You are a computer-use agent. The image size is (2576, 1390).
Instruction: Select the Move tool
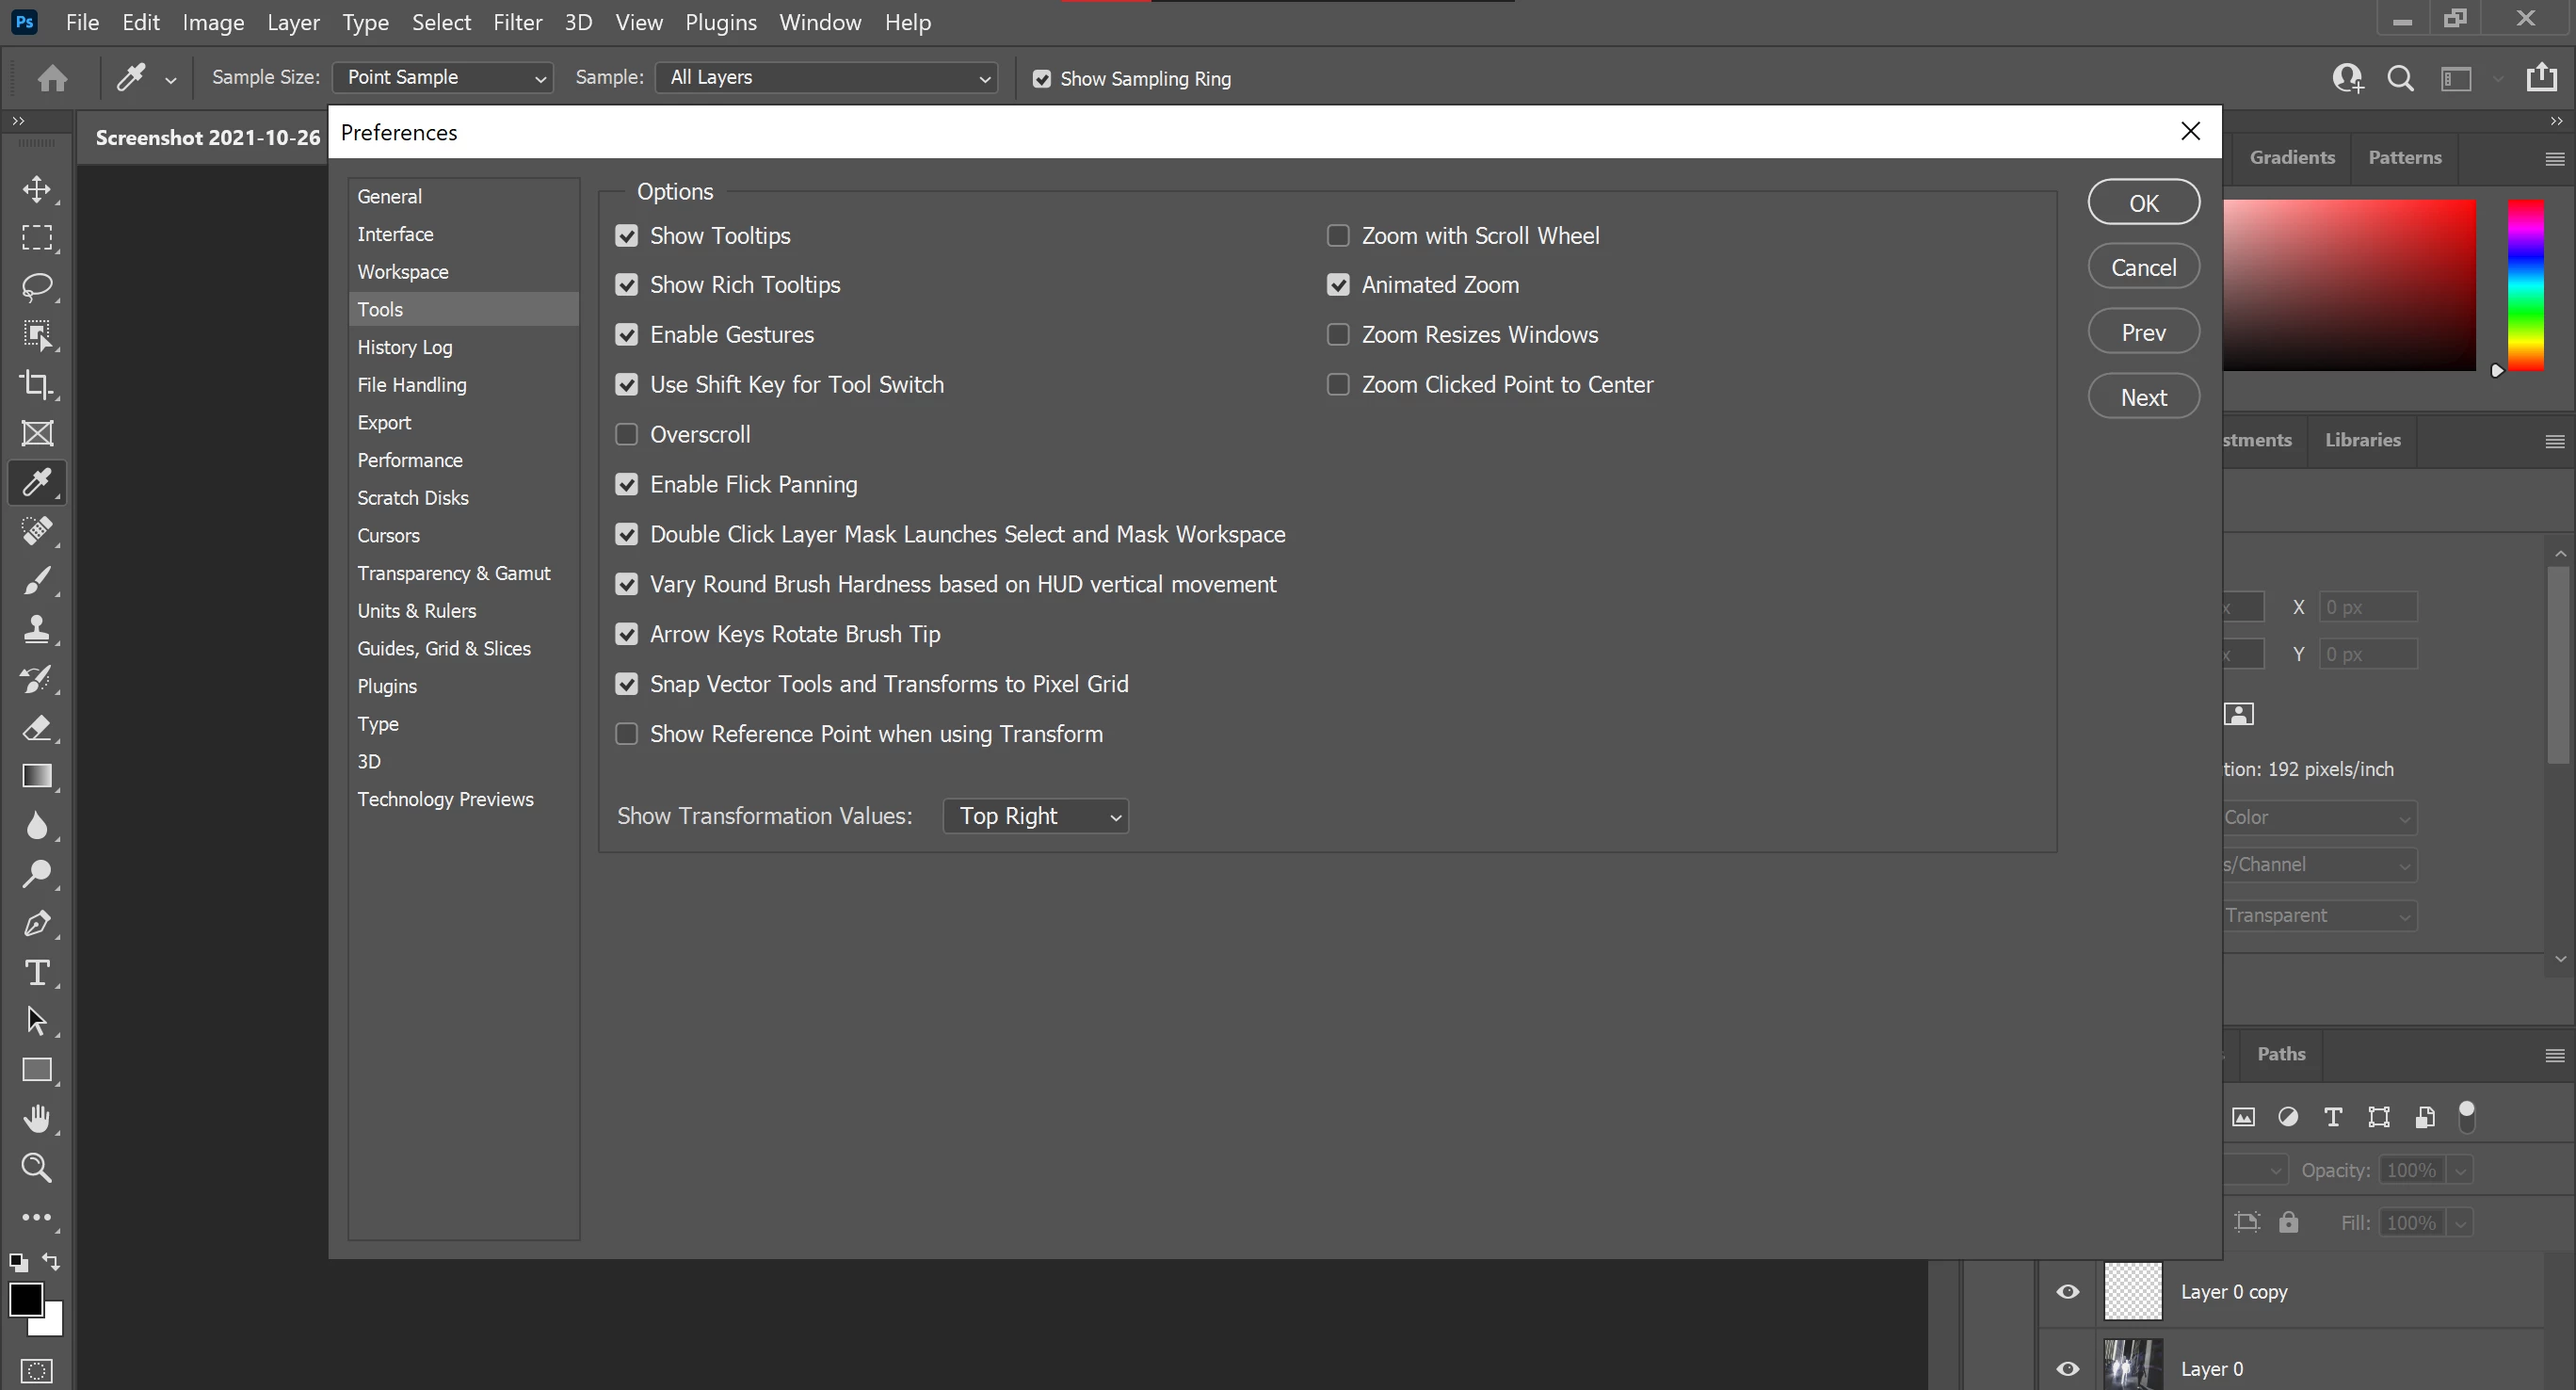coord(37,189)
